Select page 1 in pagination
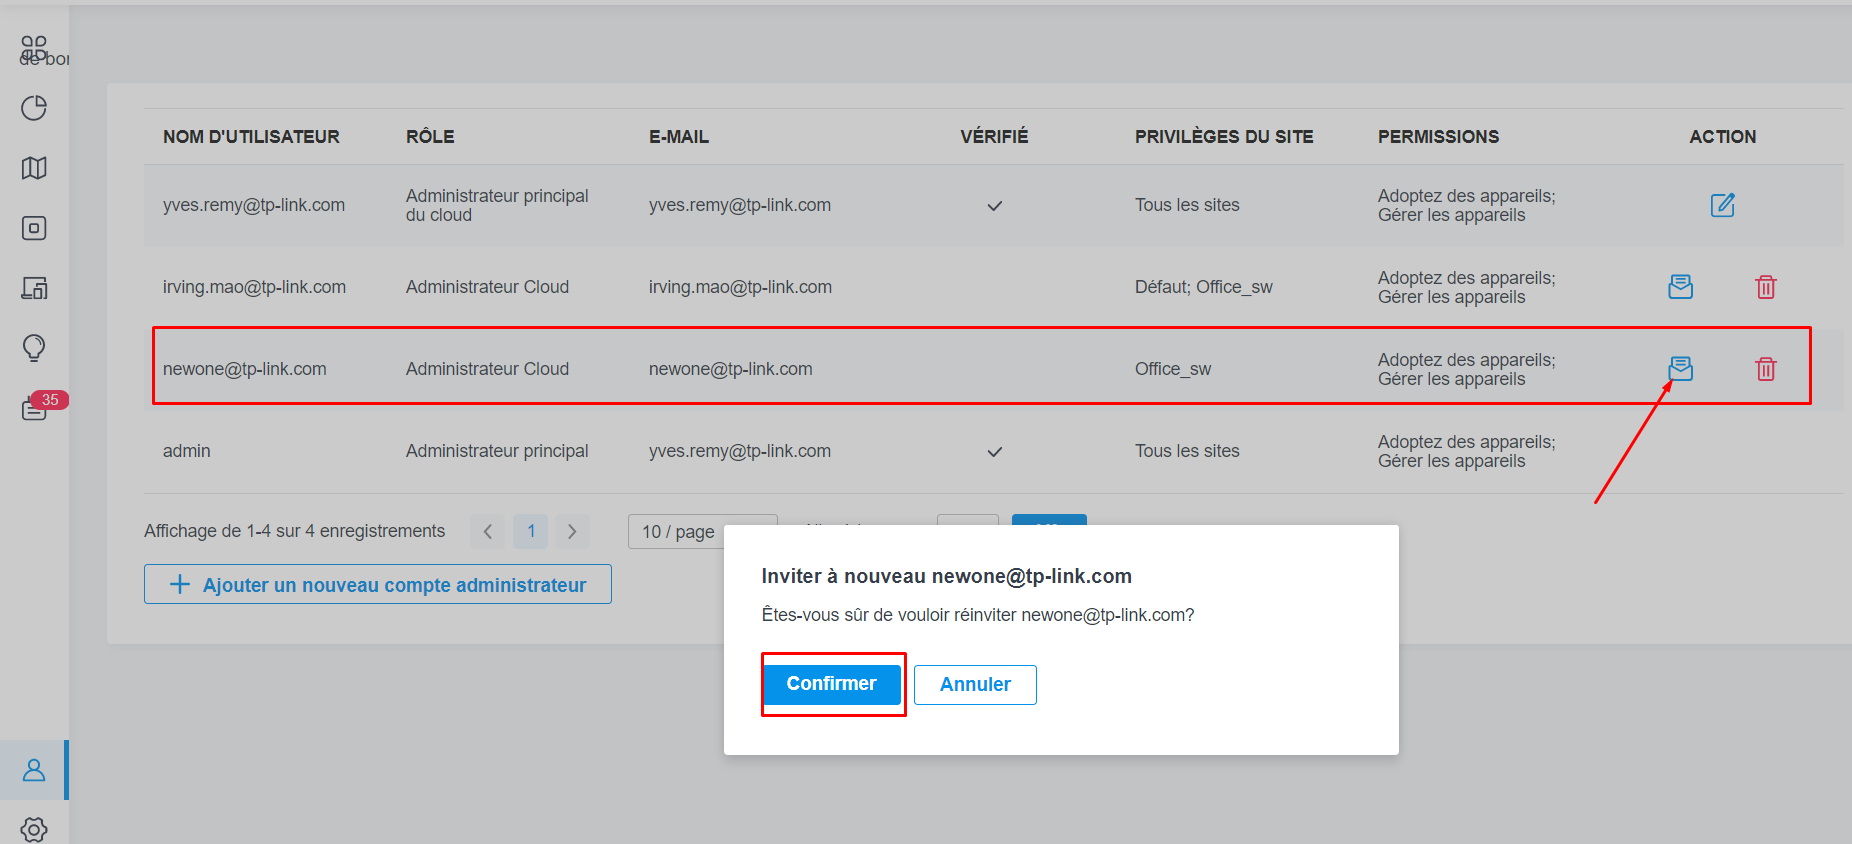1852x844 pixels. point(531,531)
